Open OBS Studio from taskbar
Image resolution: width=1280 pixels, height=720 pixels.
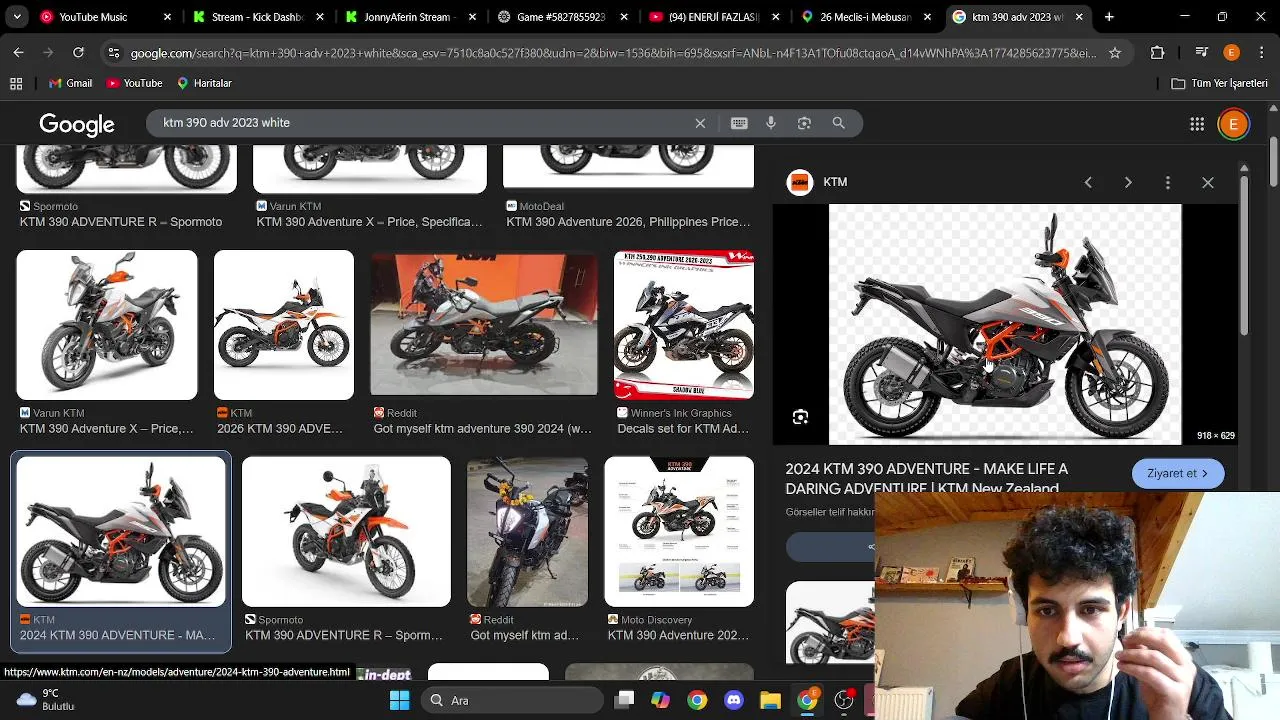(843, 700)
